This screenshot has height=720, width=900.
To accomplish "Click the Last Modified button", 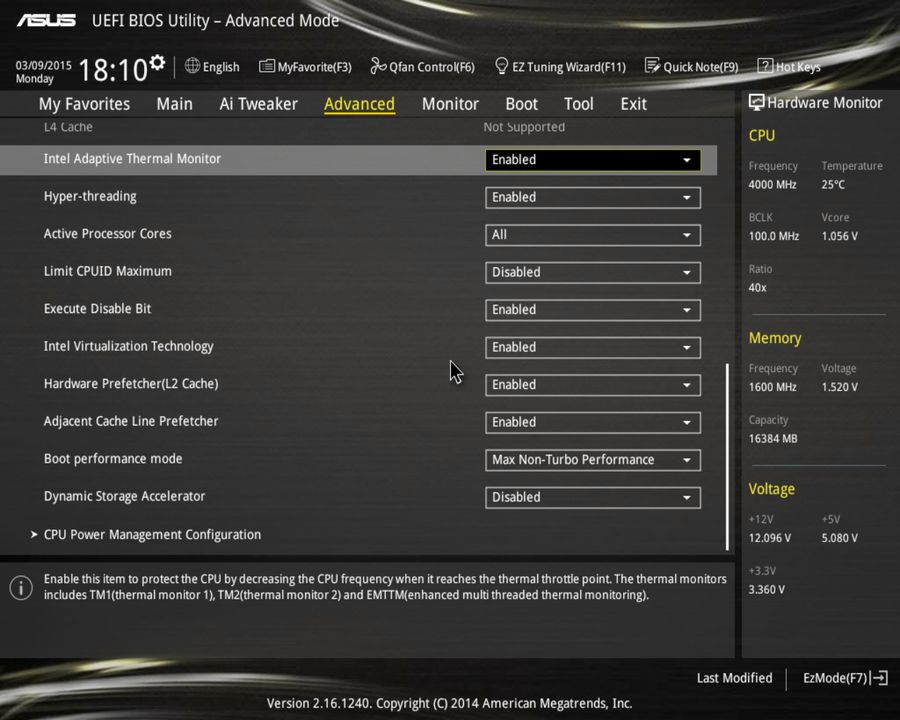I will tap(734, 678).
